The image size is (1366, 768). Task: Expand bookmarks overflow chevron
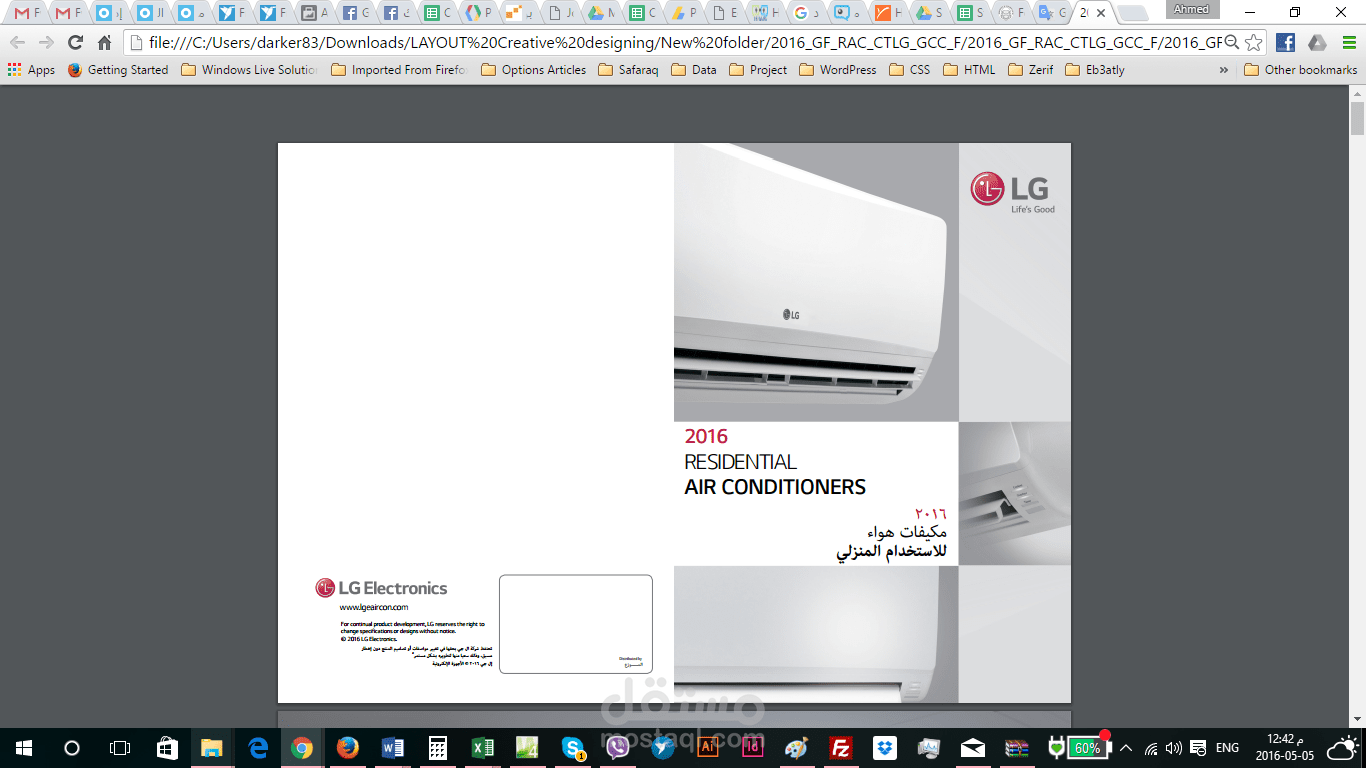1224,70
